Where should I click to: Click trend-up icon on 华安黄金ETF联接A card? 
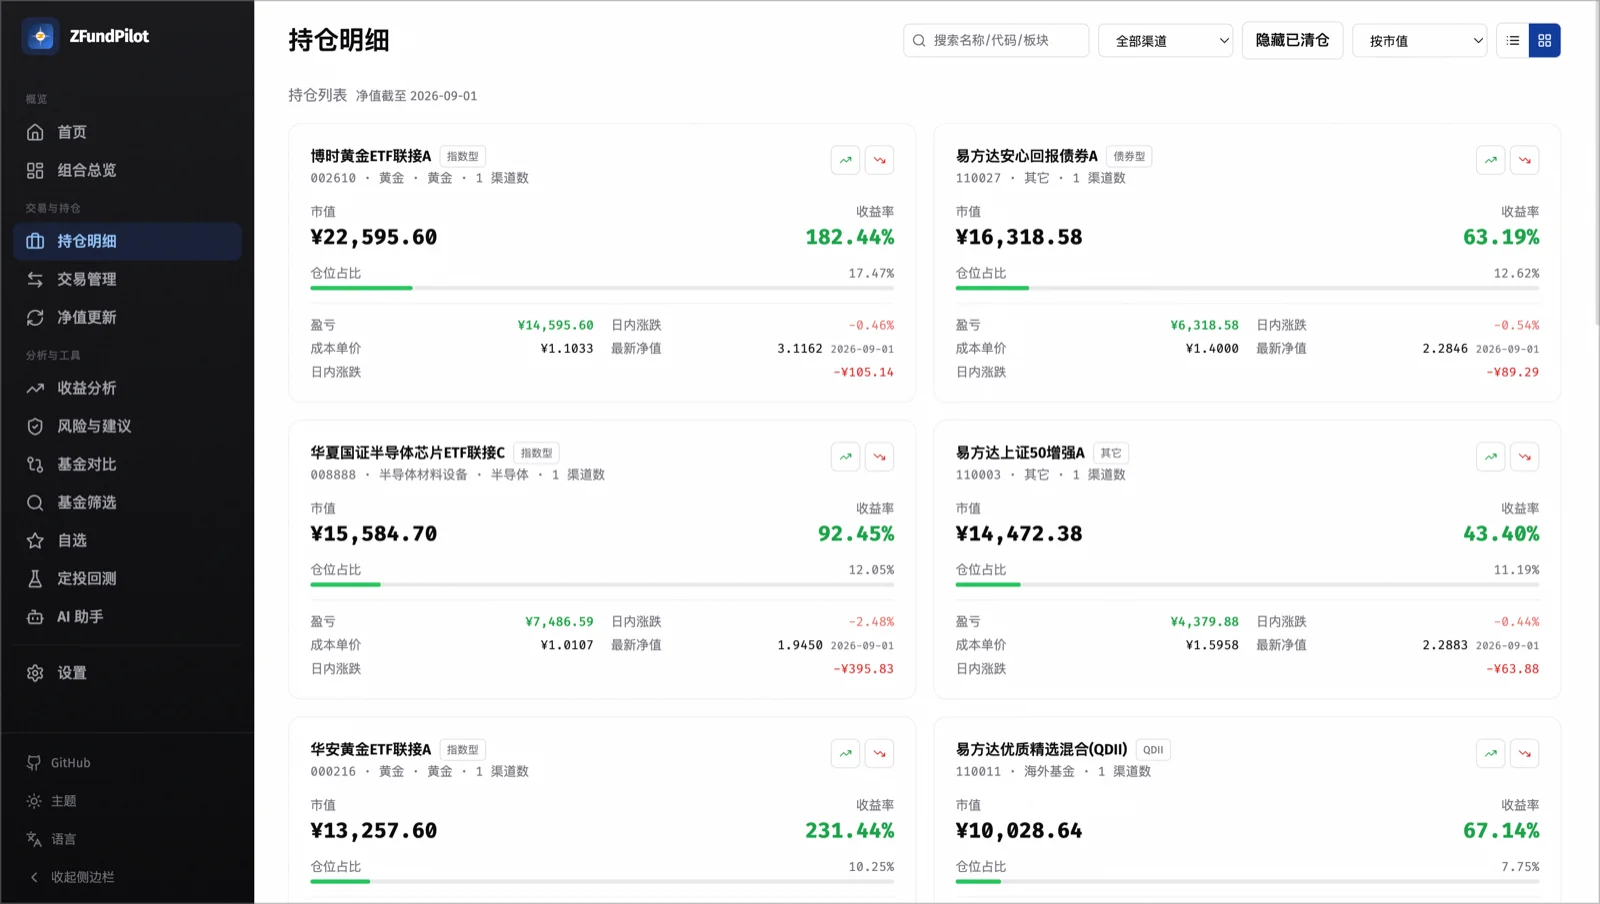(846, 754)
